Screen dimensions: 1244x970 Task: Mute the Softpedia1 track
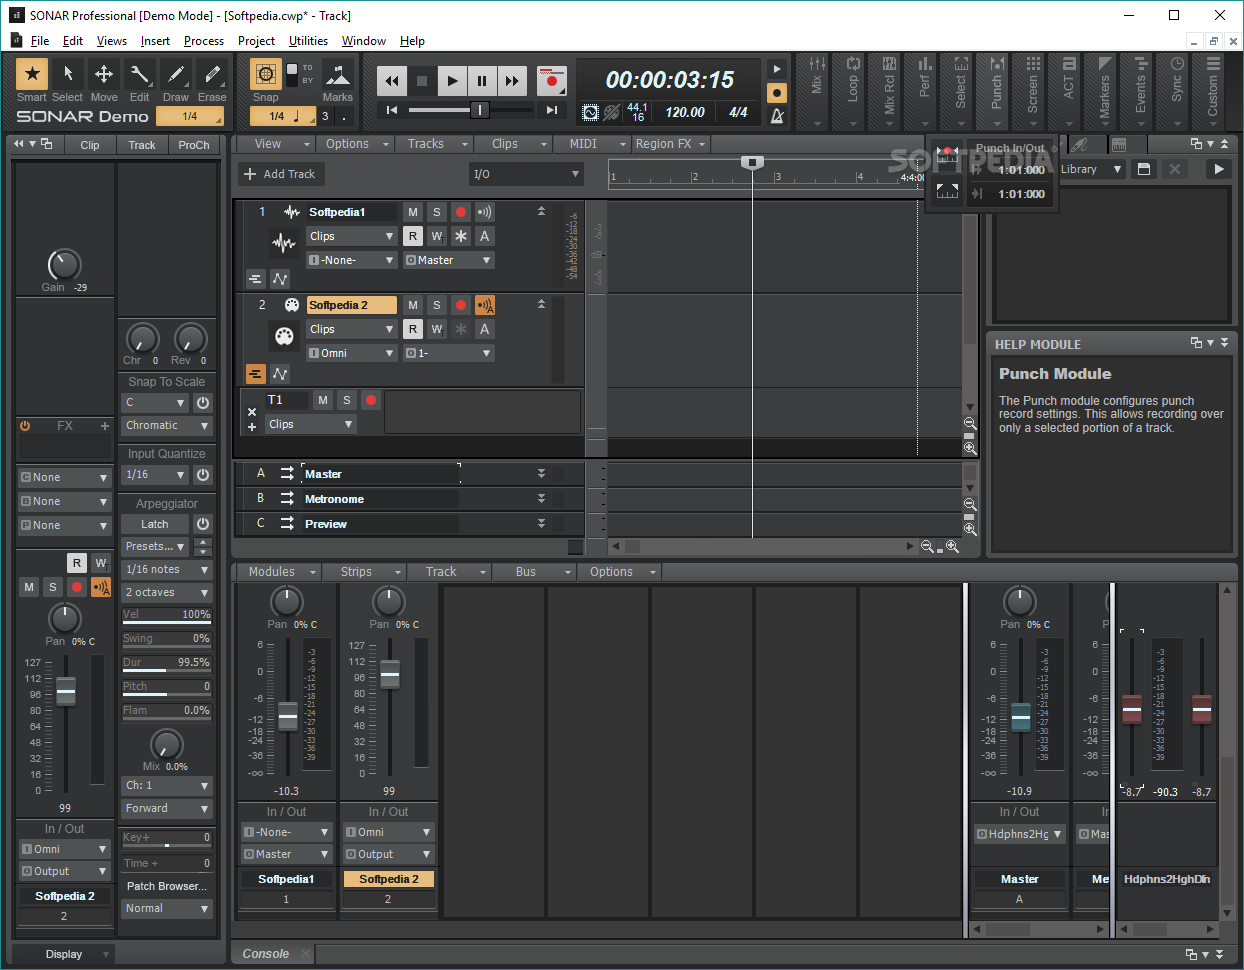(x=413, y=212)
